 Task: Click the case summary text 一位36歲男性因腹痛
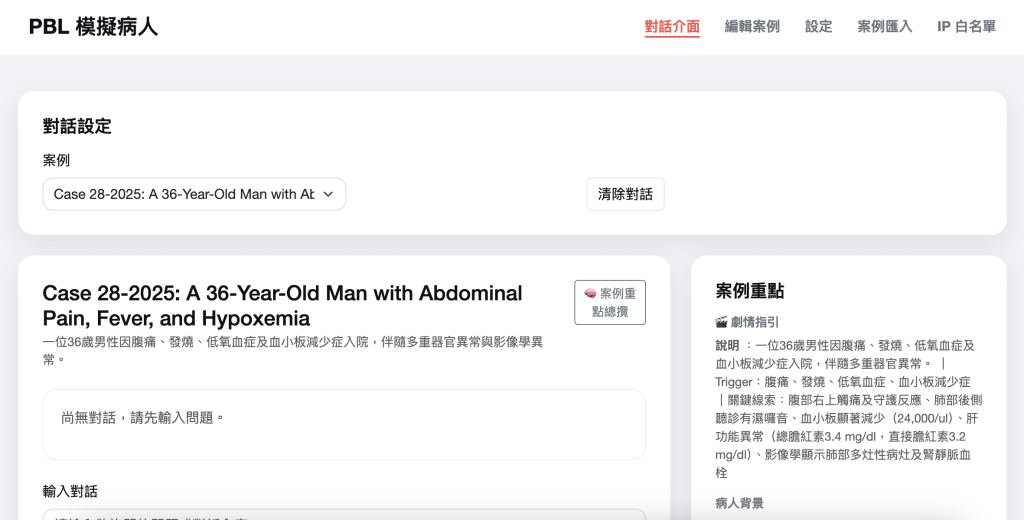(x=293, y=350)
